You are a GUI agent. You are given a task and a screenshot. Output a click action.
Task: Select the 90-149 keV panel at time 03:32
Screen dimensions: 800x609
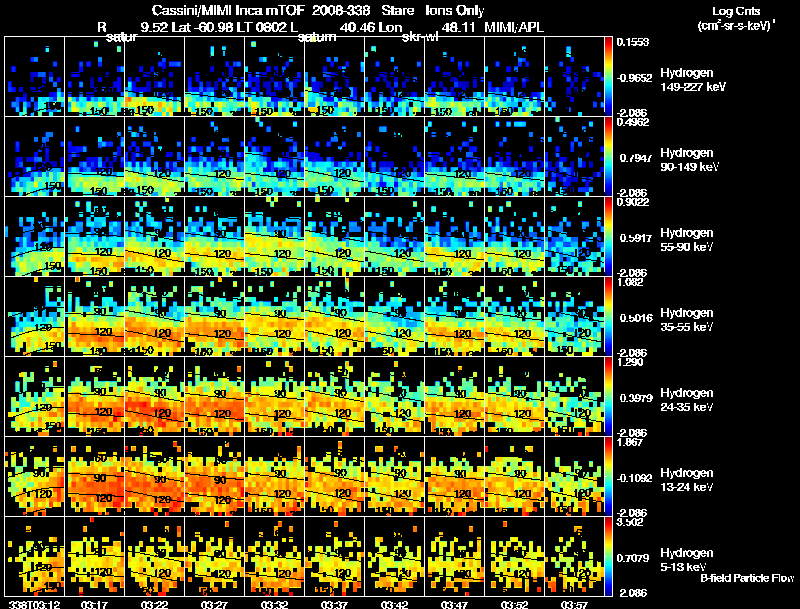click(274, 156)
